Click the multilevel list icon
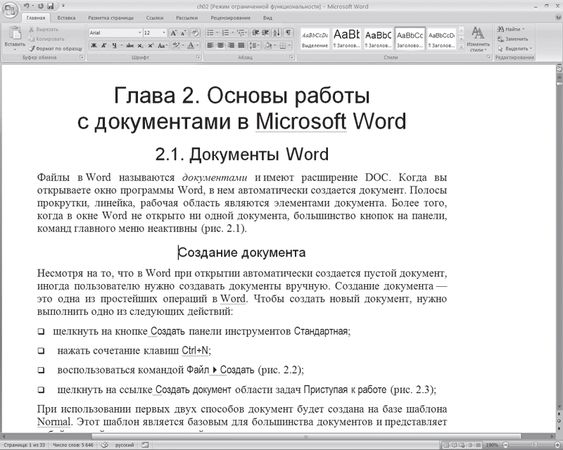 [x=241, y=33]
